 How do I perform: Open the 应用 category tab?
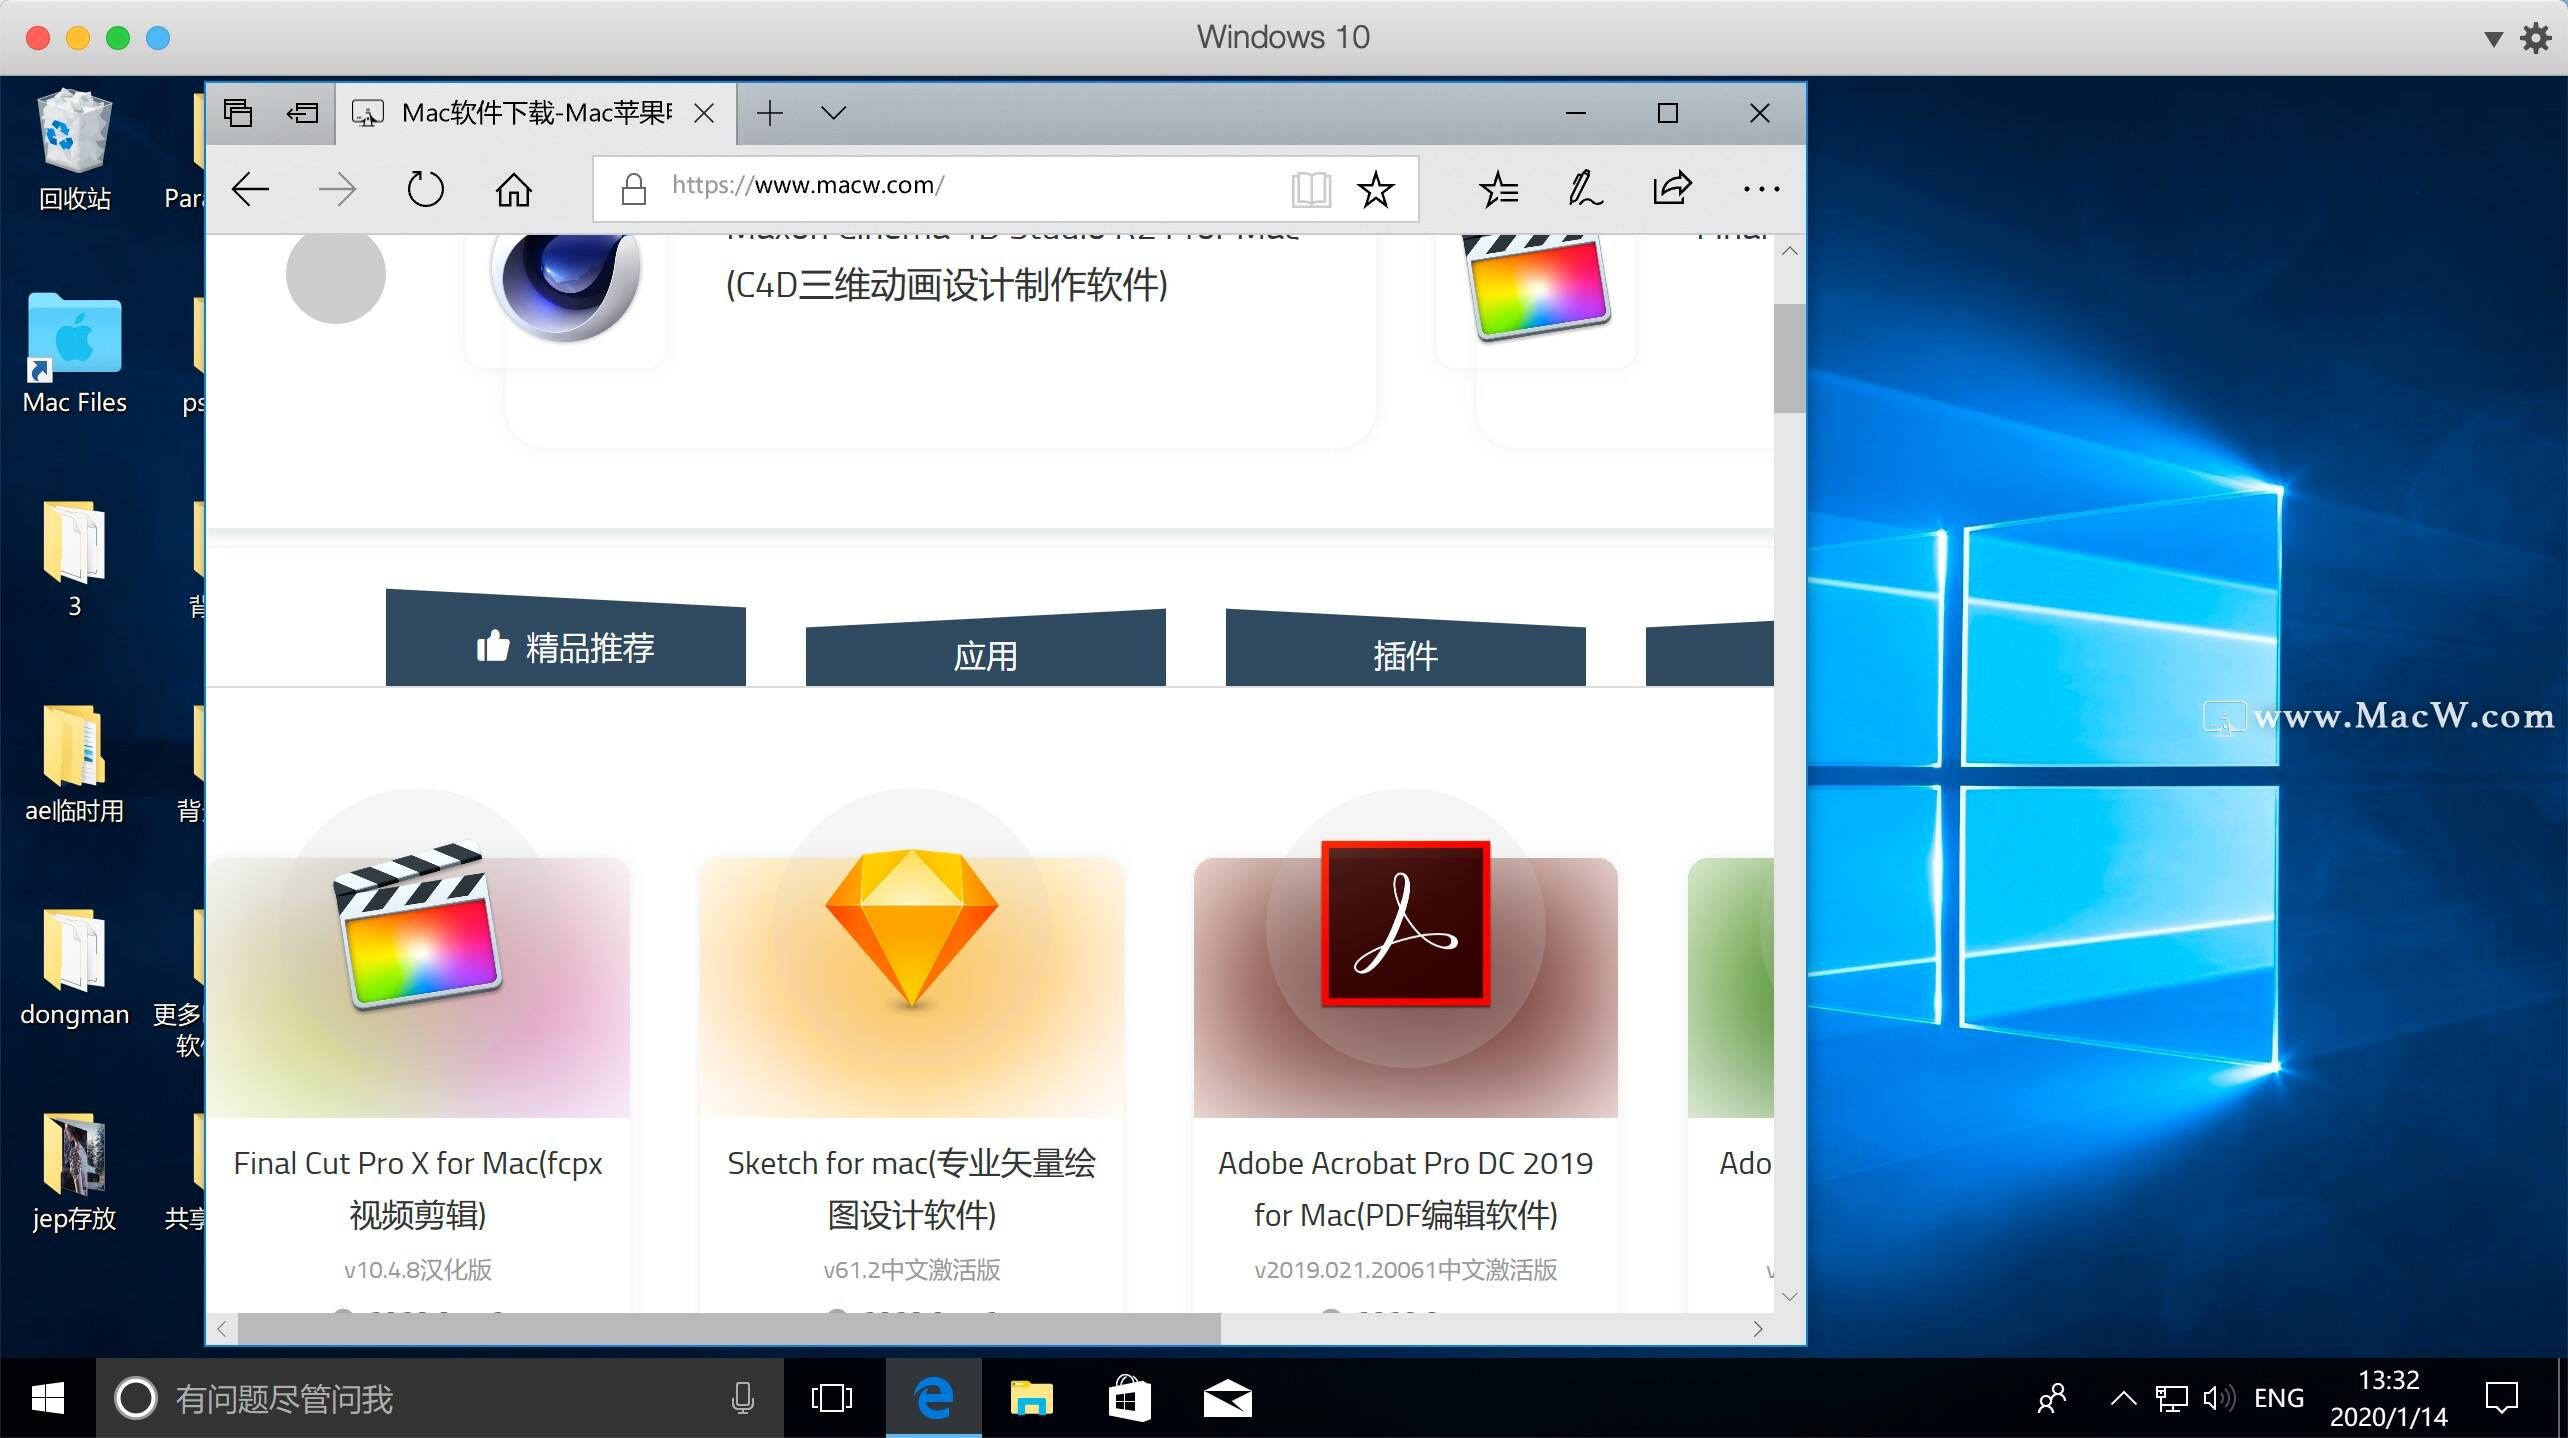tap(985, 656)
